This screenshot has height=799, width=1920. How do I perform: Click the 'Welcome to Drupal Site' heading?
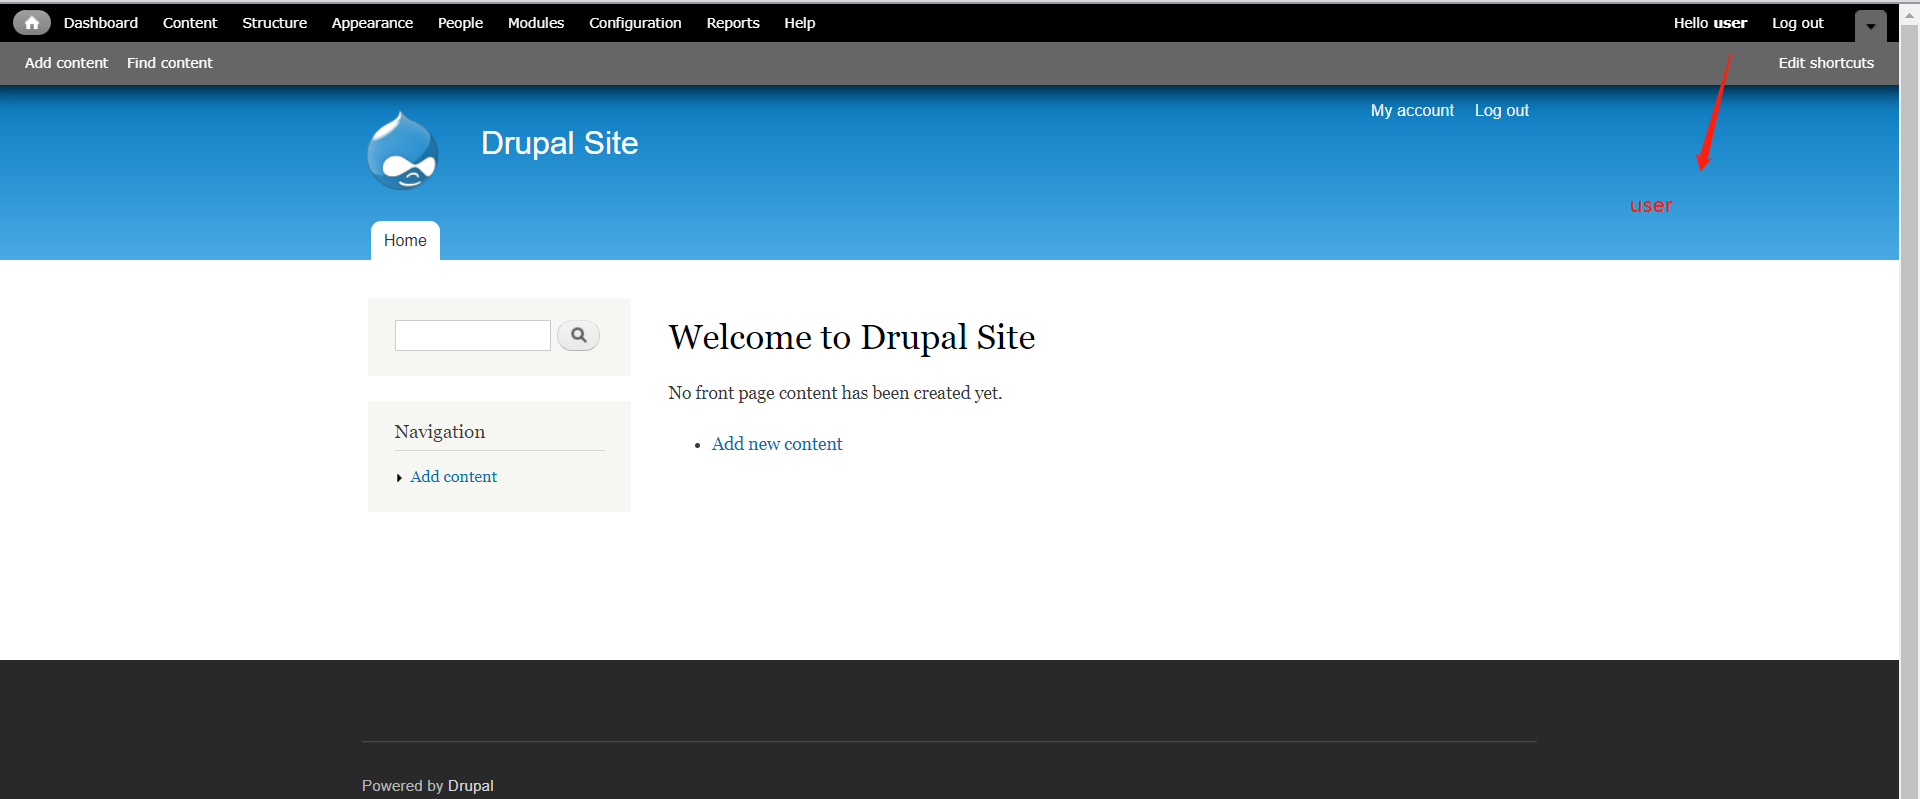[852, 338]
